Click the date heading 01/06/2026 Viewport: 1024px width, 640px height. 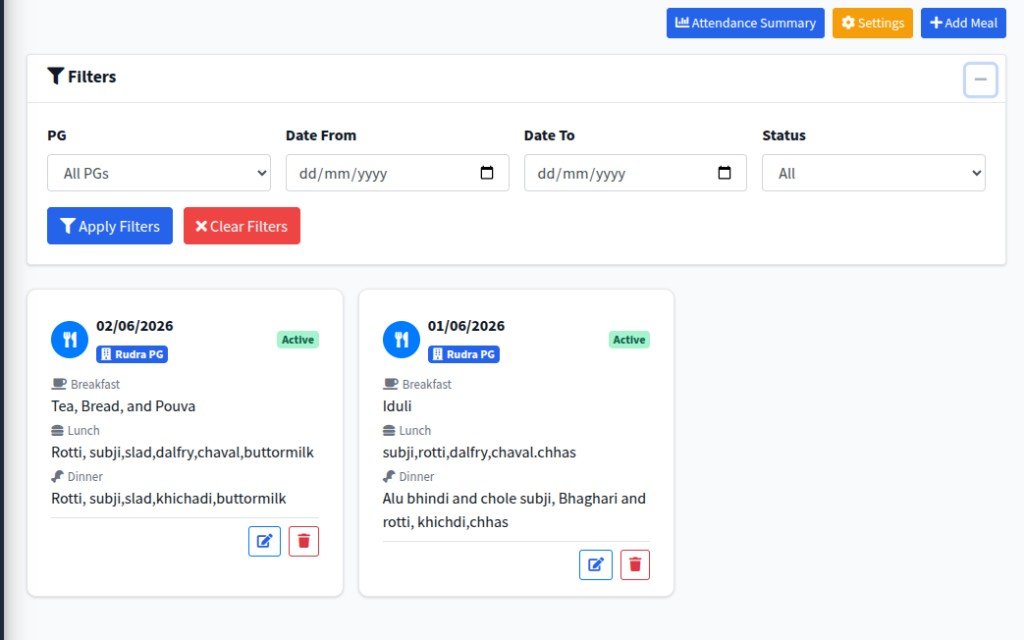tap(466, 326)
